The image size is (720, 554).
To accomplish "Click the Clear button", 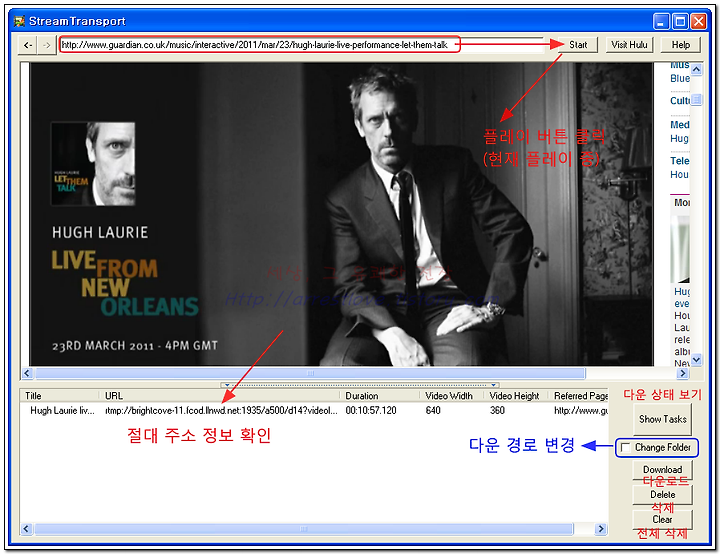I will point(662,520).
